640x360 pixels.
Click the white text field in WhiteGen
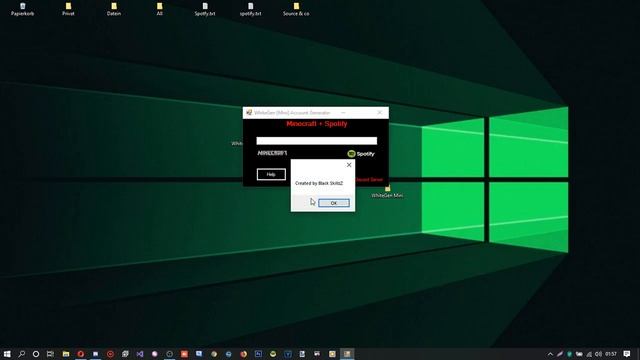(x=317, y=141)
